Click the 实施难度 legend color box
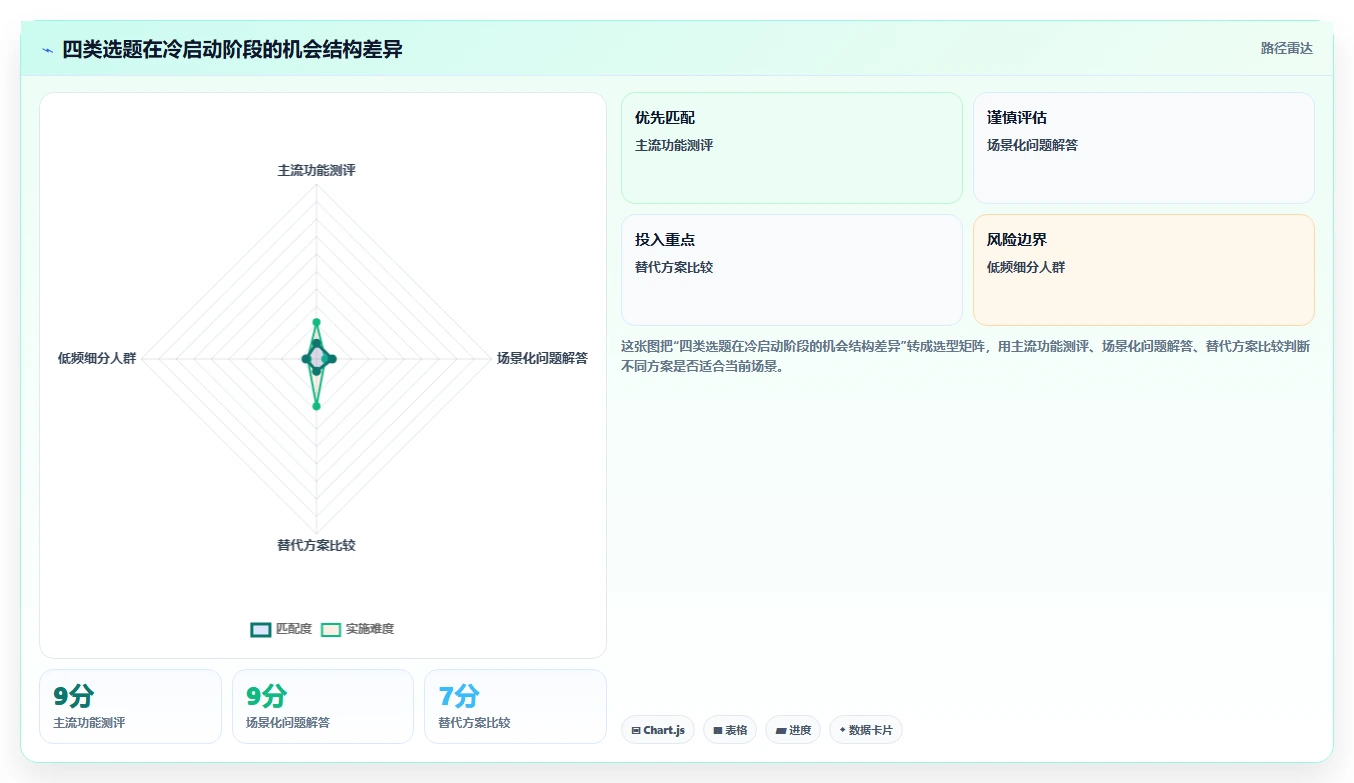Viewport: 1354px width, 783px height. click(331, 629)
